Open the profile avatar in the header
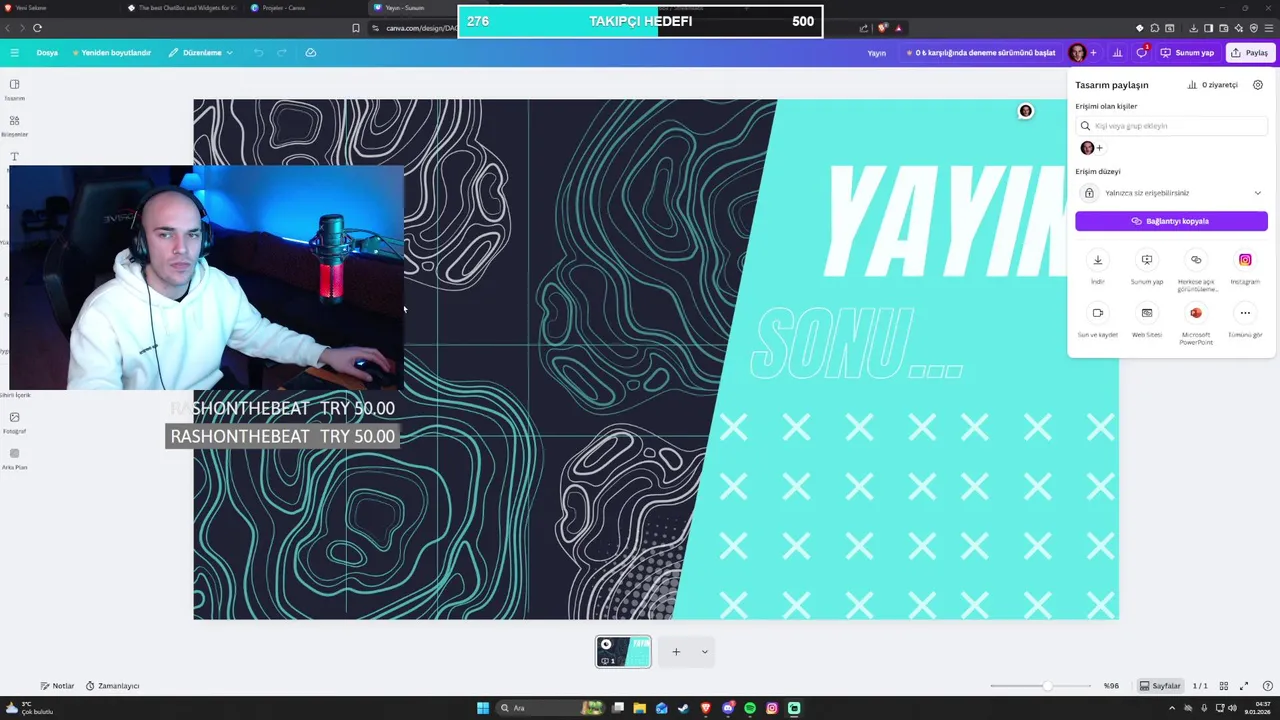Screen dimensions: 1280x720 click(x=1077, y=53)
